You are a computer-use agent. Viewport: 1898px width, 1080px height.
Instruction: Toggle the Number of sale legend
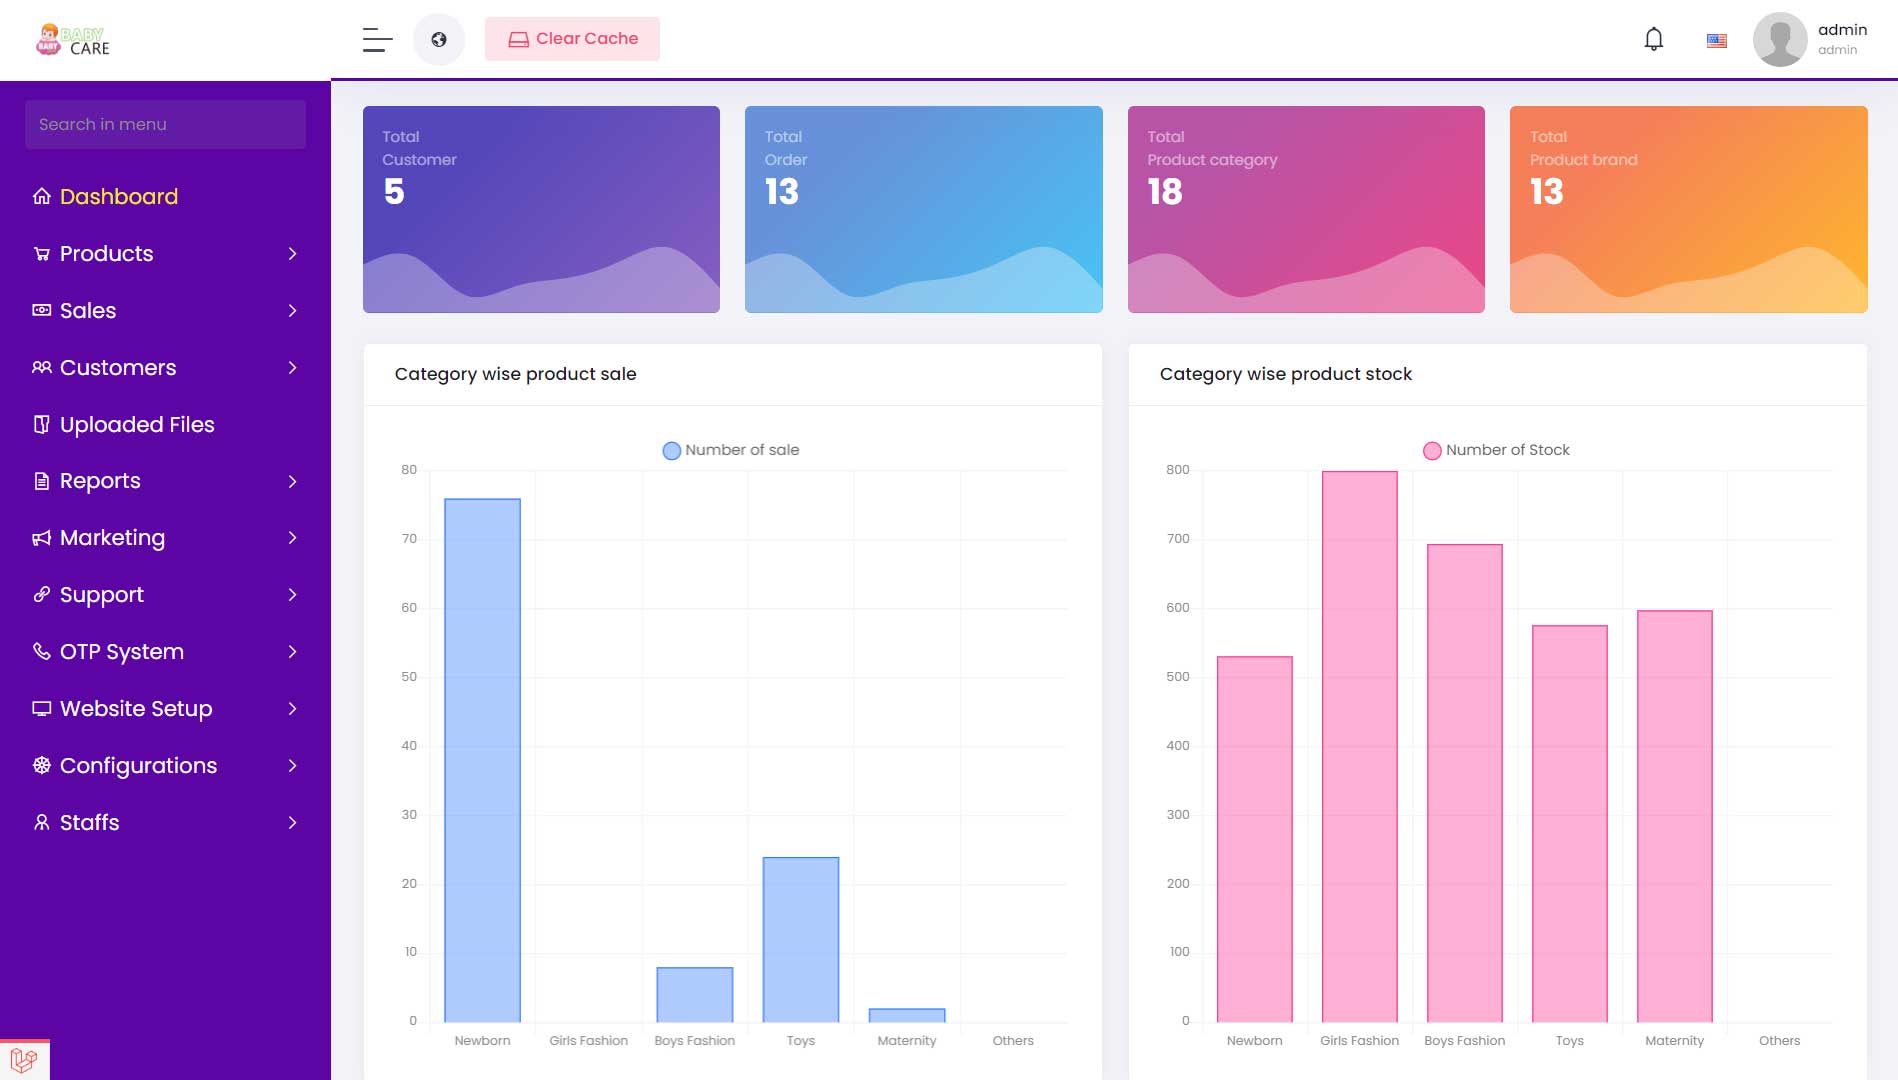[731, 450]
